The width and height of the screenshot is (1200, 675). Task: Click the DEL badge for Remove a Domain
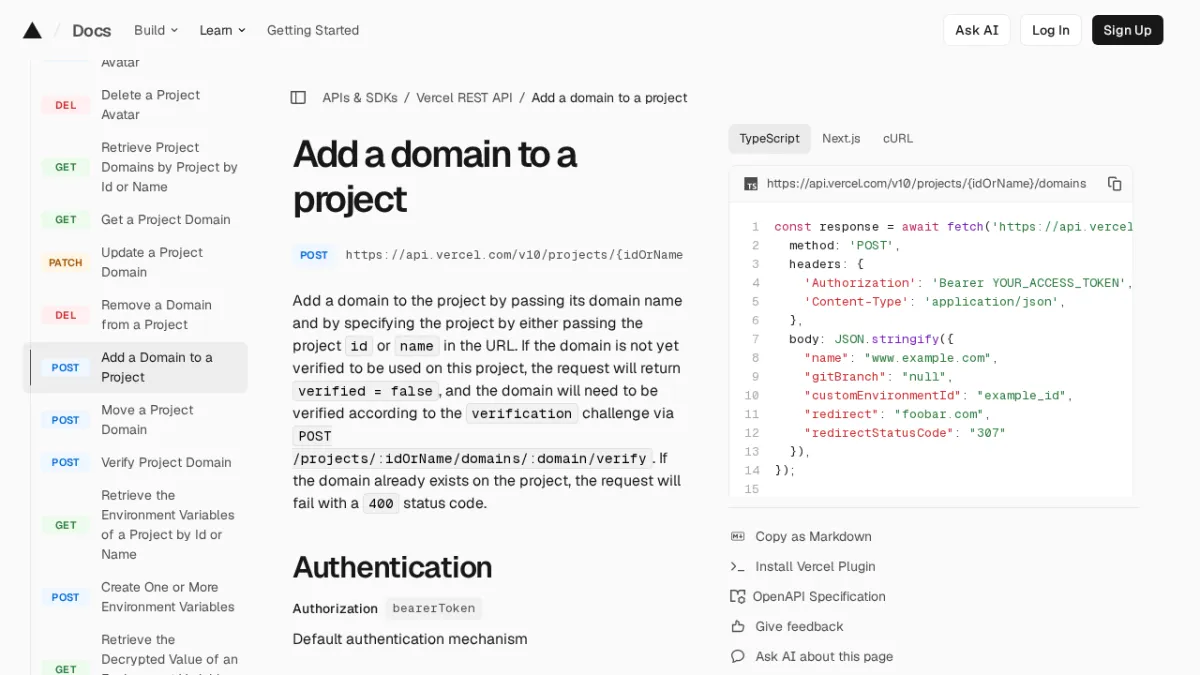click(x=65, y=315)
